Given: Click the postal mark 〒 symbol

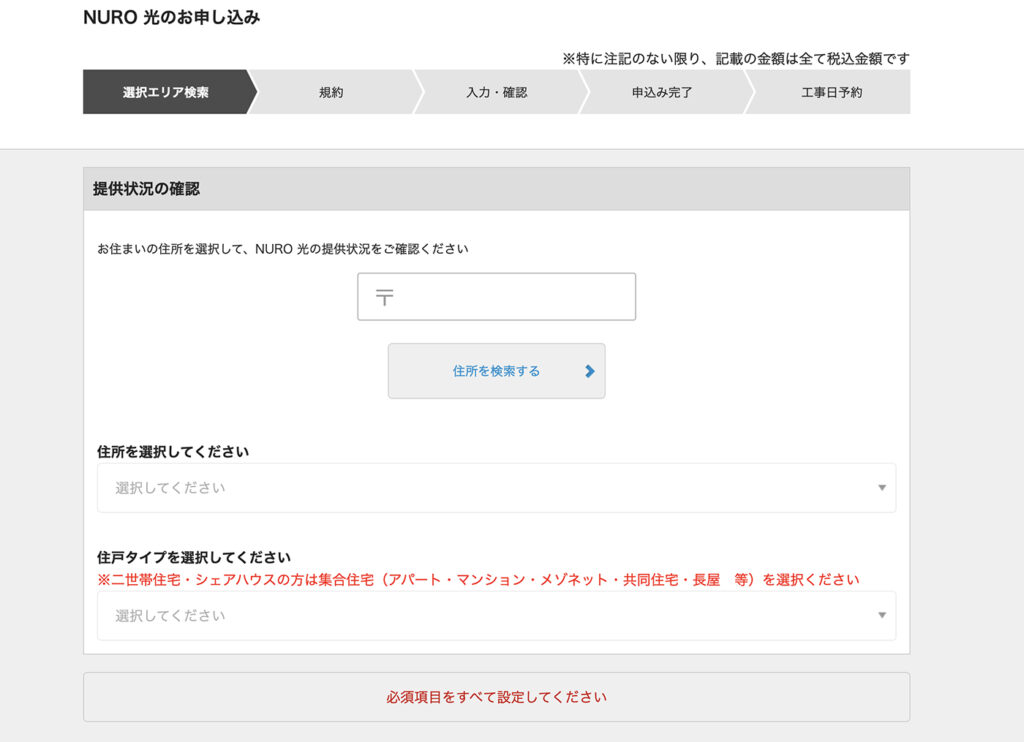Looking at the screenshot, I should 385,297.
